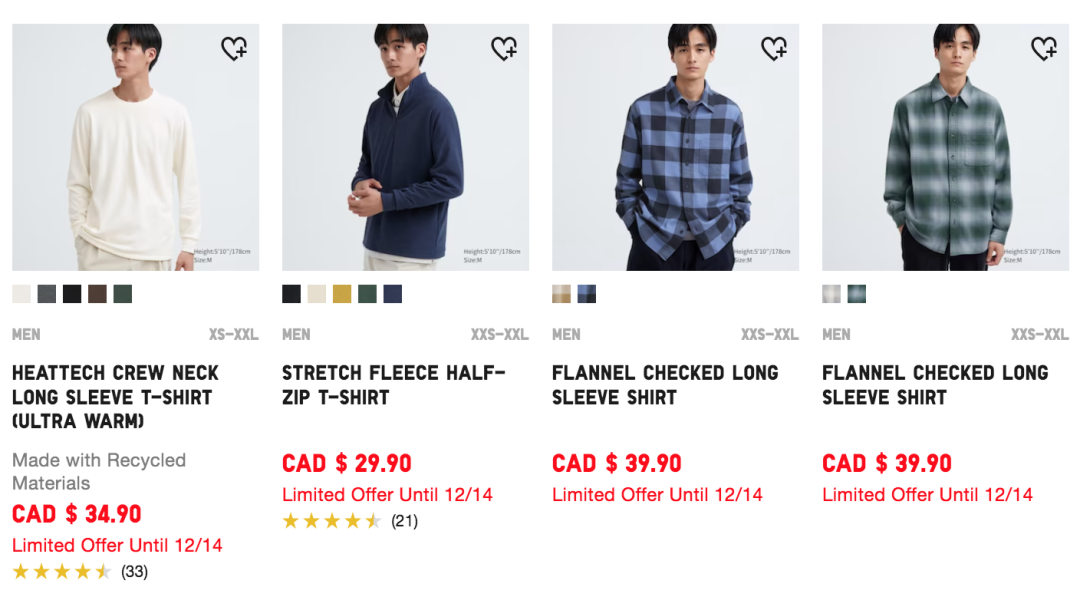1080x597 pixels.
Task: Pick the brown color for the HEATTECH T-Shirt
Action: [x=96, y=293]
